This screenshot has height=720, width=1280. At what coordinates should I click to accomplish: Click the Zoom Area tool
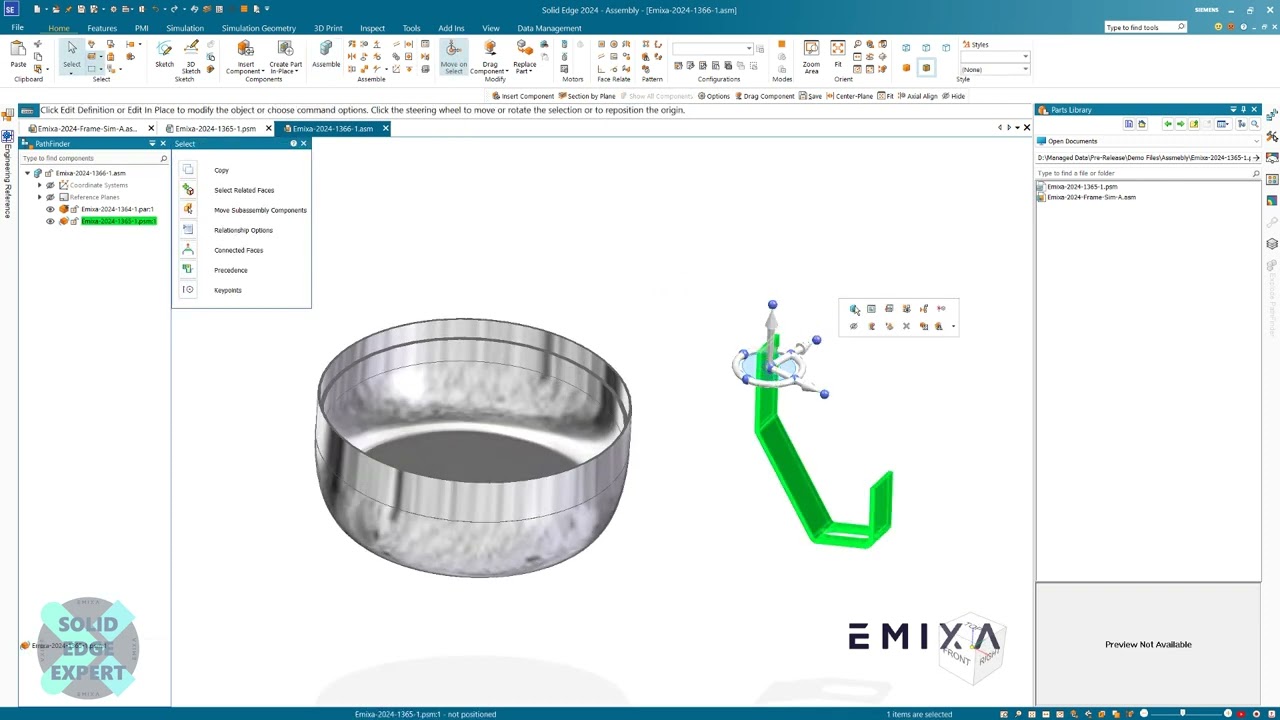tap(811, 56)
